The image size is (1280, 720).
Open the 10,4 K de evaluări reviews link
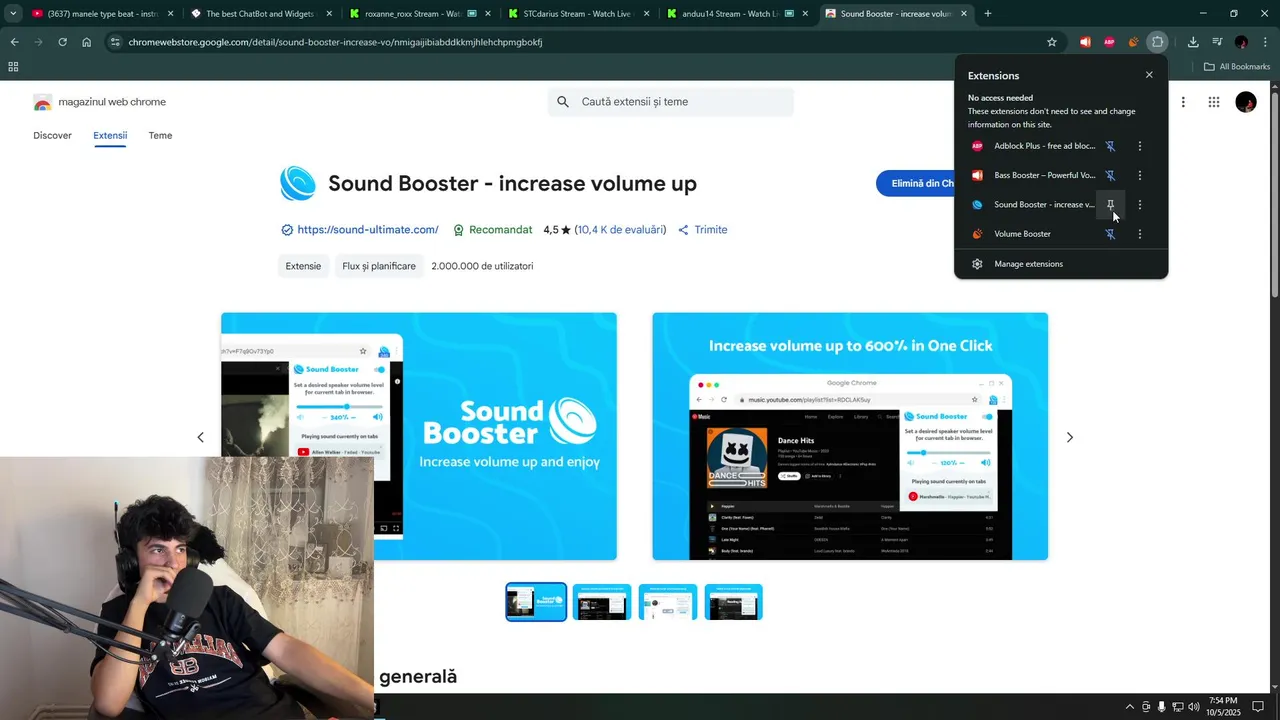pyautogui.click(x=620, y=230)
